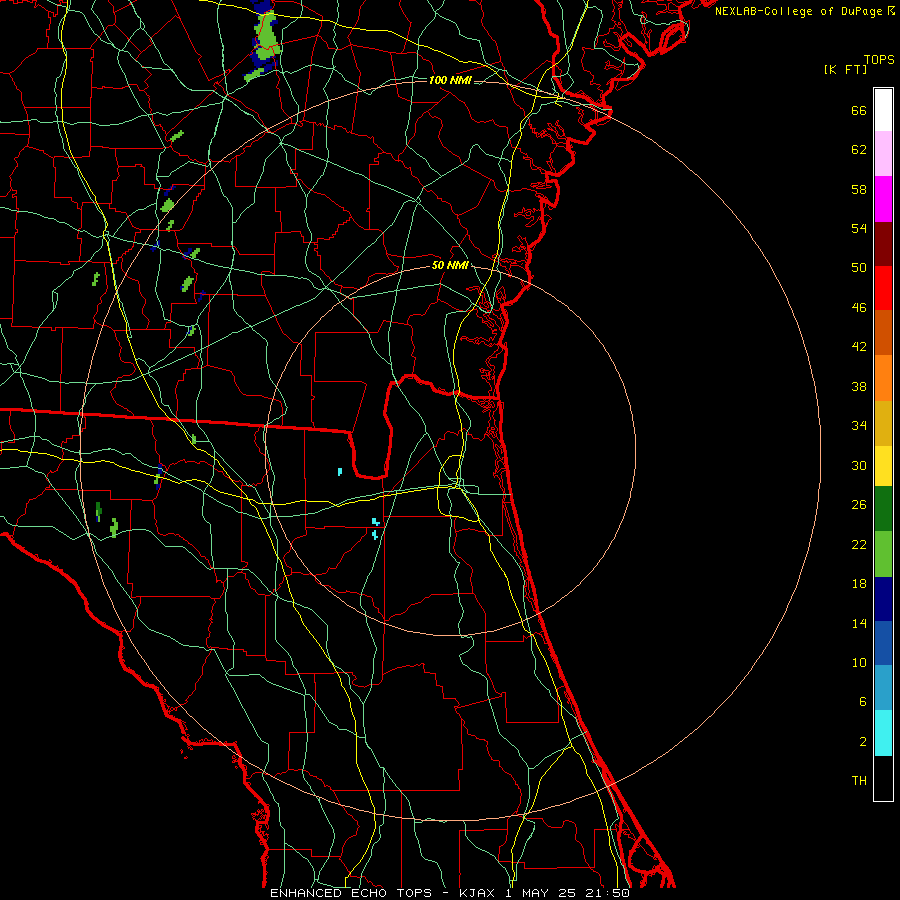Image resolution: width=900 pixels, height=900 pixels.
Task: Click the legend value 62
Action: click(x=859, y=150)
